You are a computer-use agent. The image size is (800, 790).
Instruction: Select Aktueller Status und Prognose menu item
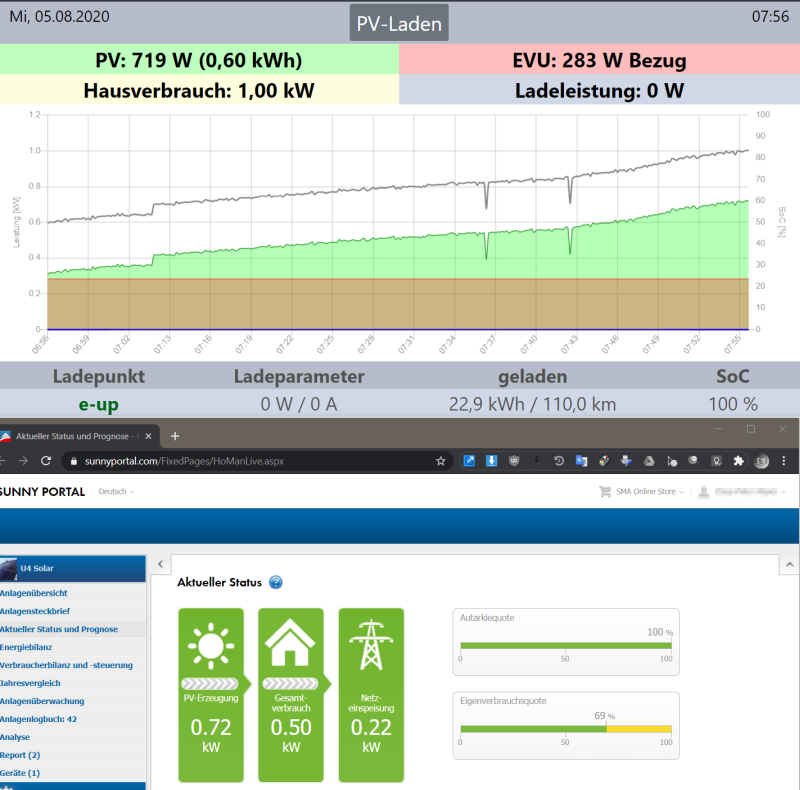[x=59, y=629]
